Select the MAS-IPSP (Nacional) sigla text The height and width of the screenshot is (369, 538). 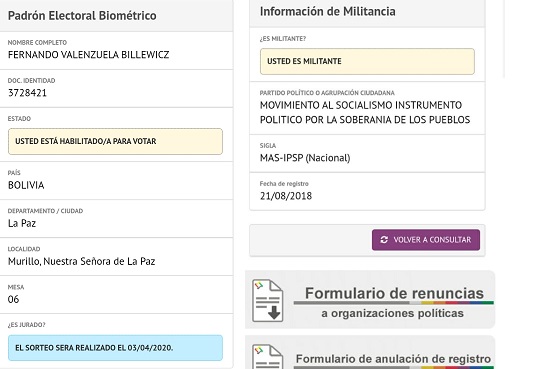[x=305, y=158]
